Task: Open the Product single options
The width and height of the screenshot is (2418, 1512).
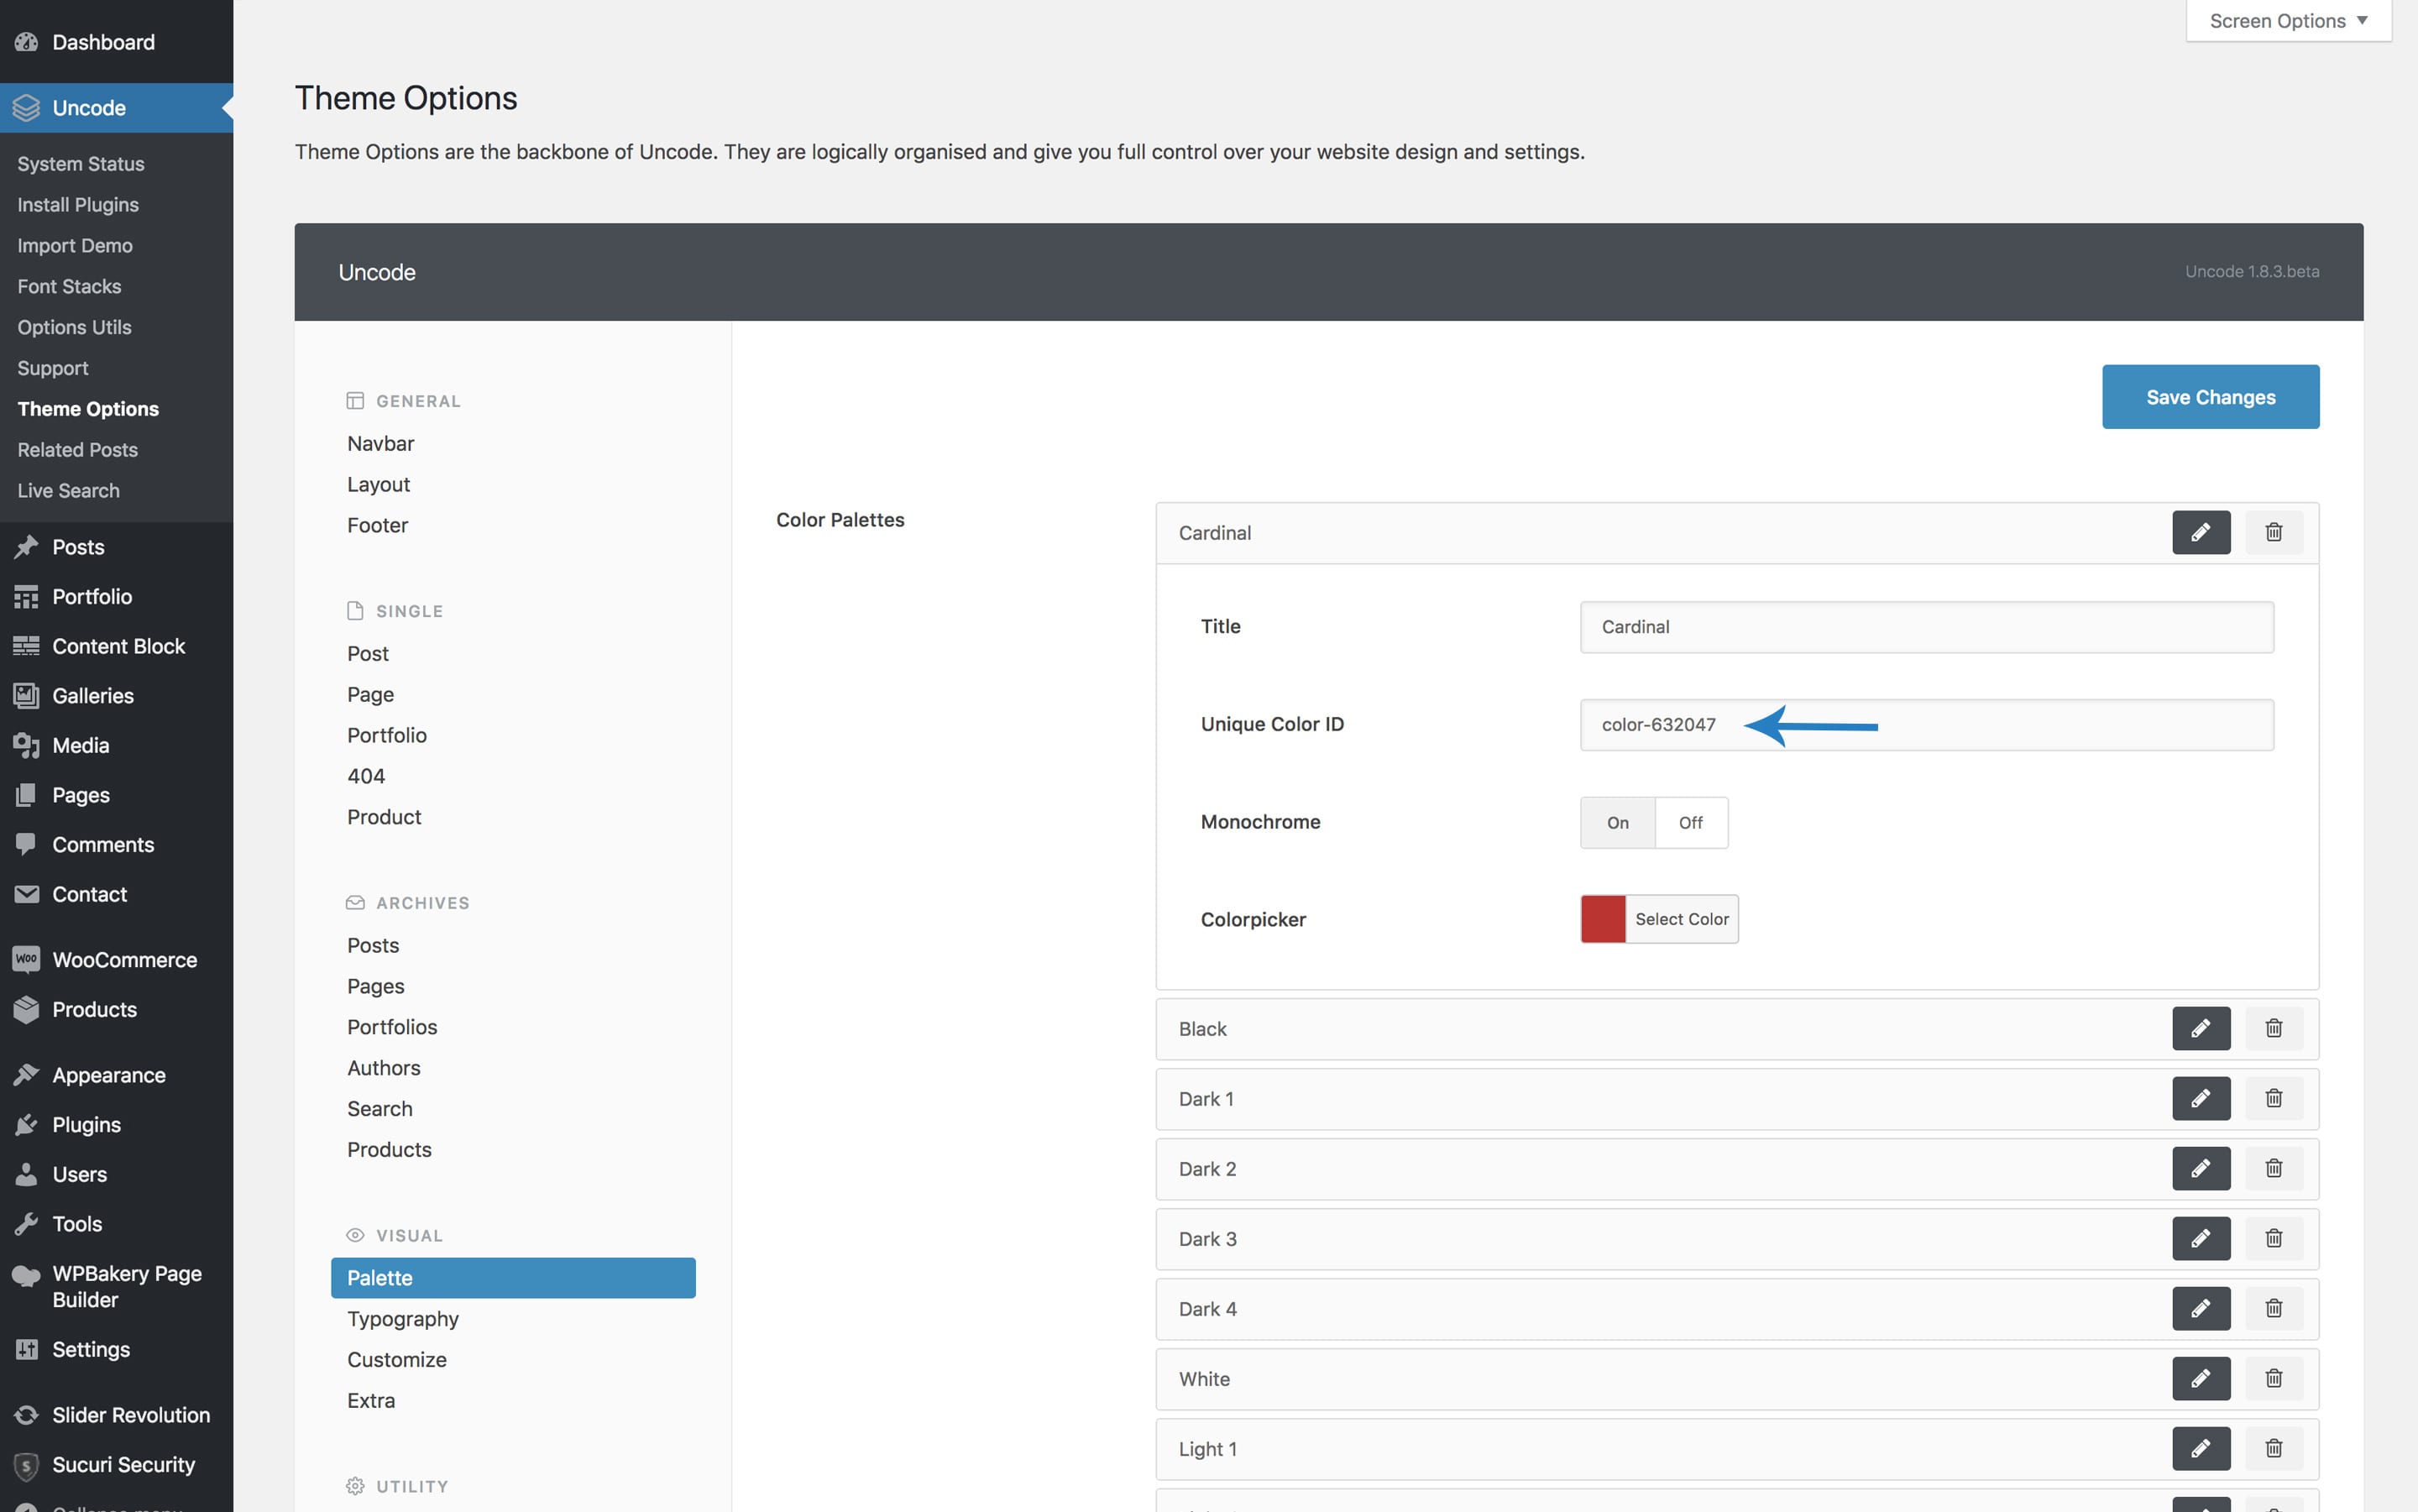Action: click(x=384, y=817)
